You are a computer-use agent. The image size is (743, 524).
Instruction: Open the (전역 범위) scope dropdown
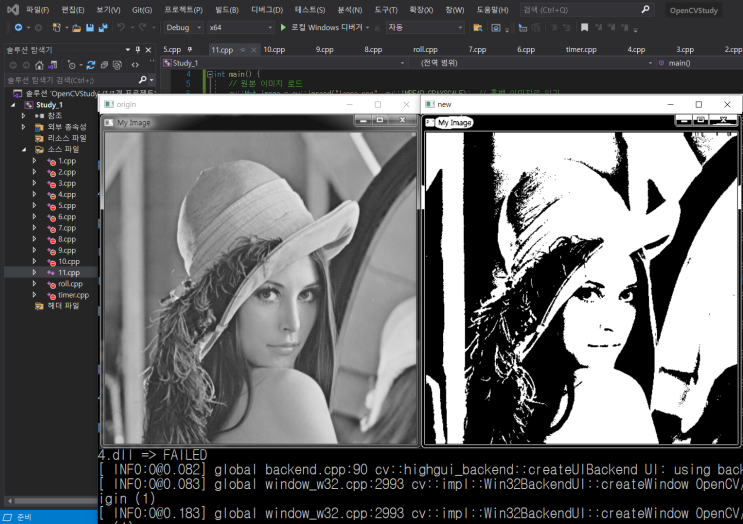click(x=532, y=63)
